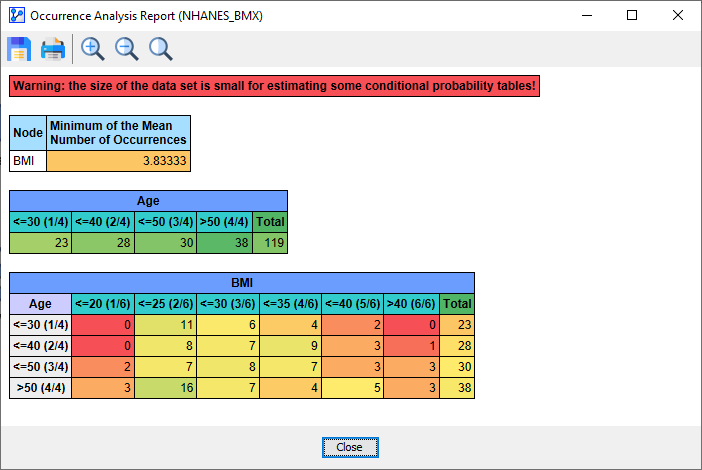702x470 pixels.
Task: Select cell value 16 in BMI table
Action: point(165,388)
